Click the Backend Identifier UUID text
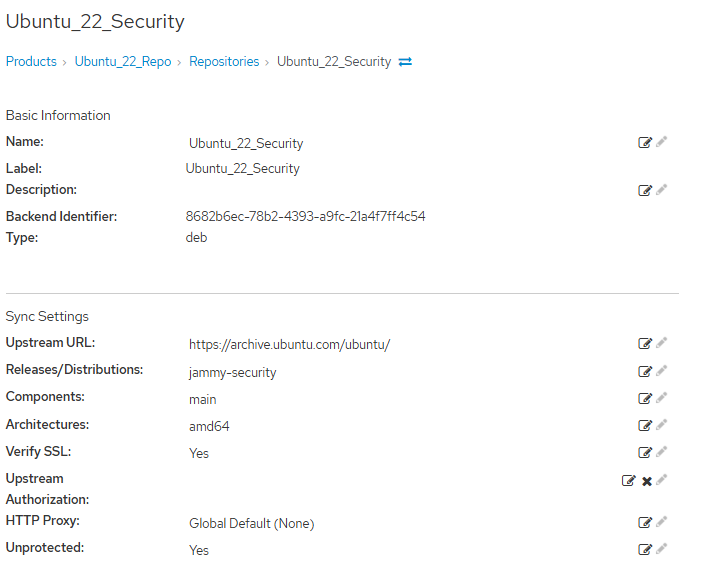Screen dimensions: 715x563 305,216
